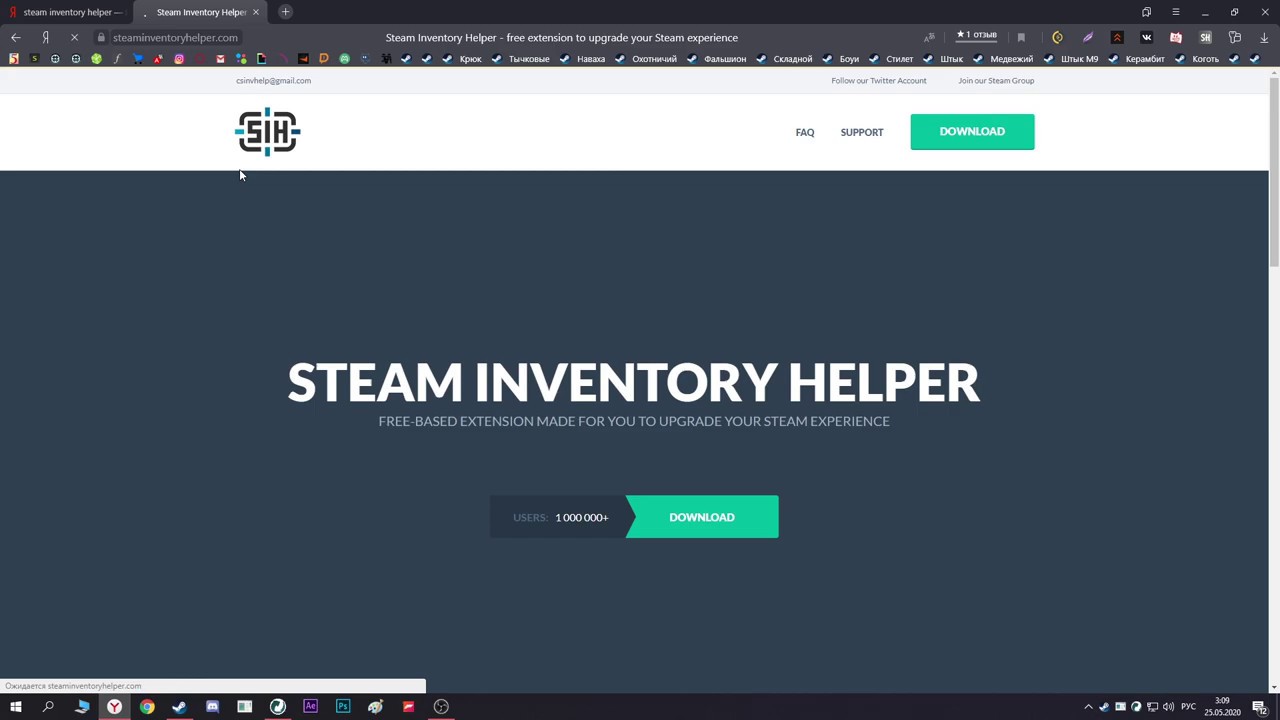
Task: Open the Yandex home button beside the back arrow
Action: (45, 37)
